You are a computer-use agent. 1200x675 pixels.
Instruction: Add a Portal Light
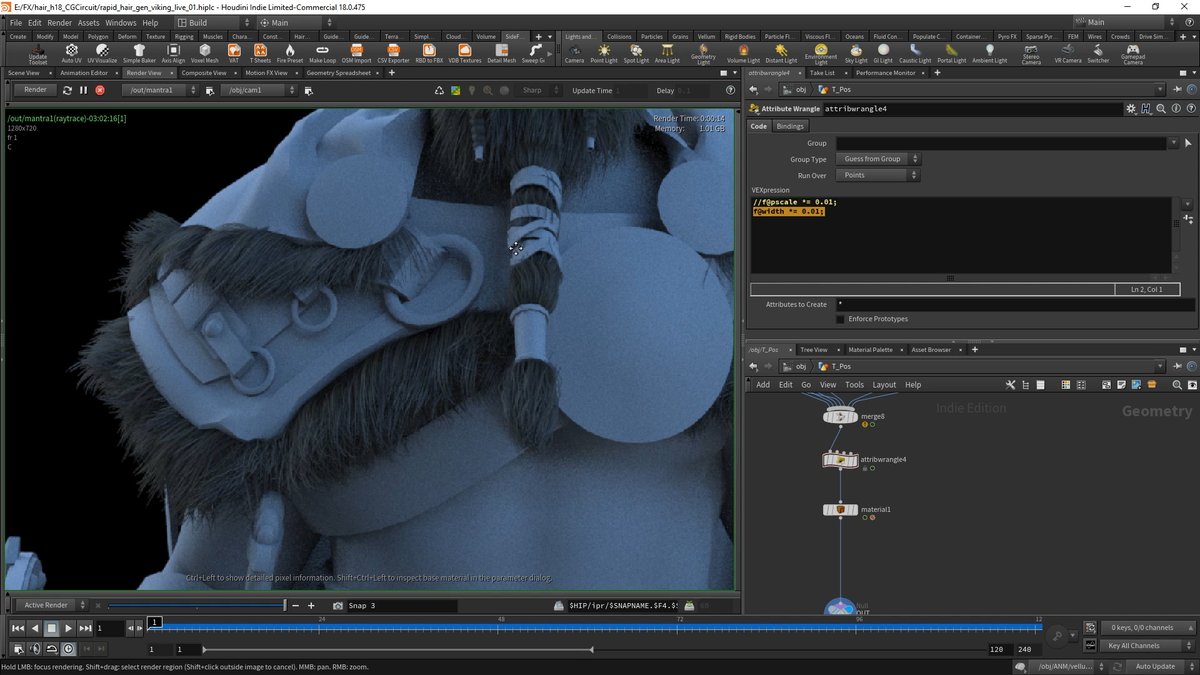[951, 53]
